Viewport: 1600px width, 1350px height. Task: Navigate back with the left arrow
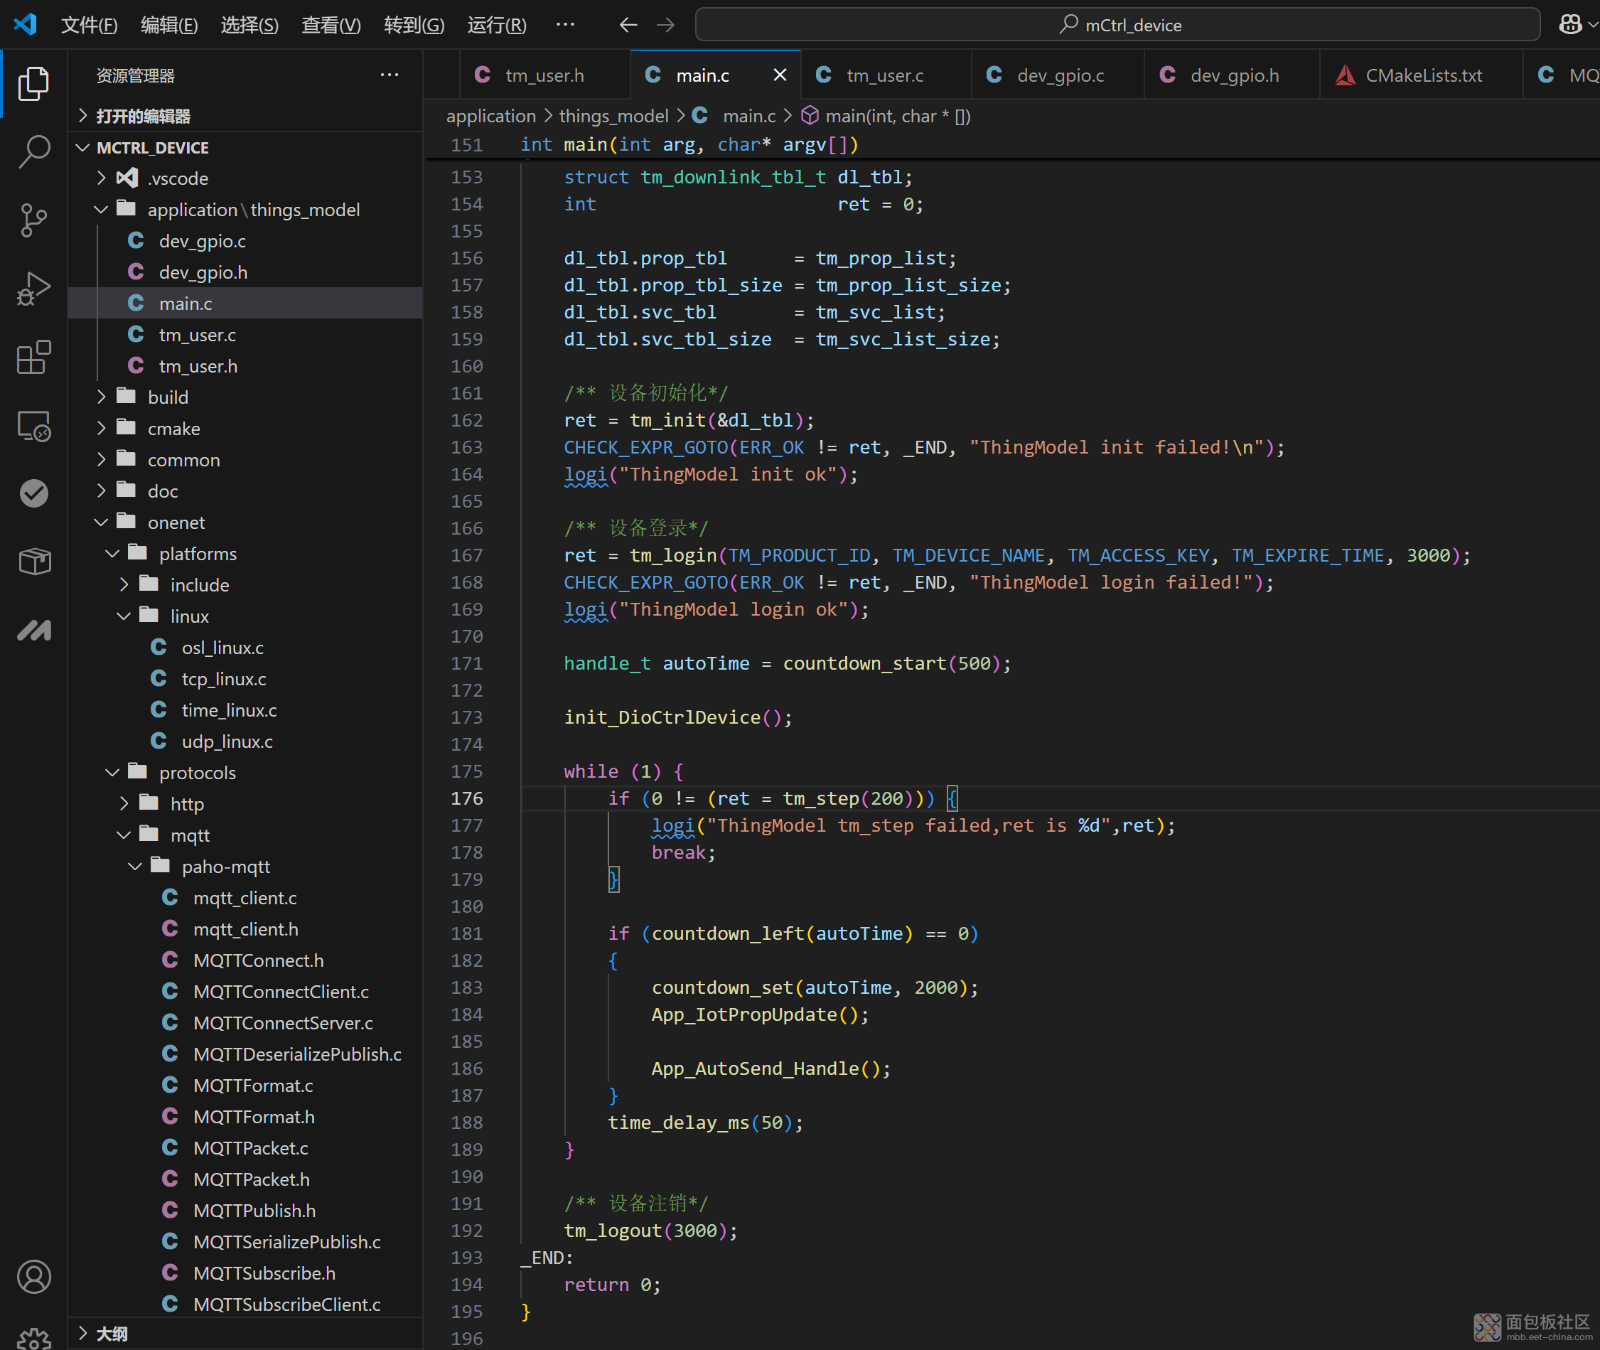pyautogui.click(x=628, y=25)
